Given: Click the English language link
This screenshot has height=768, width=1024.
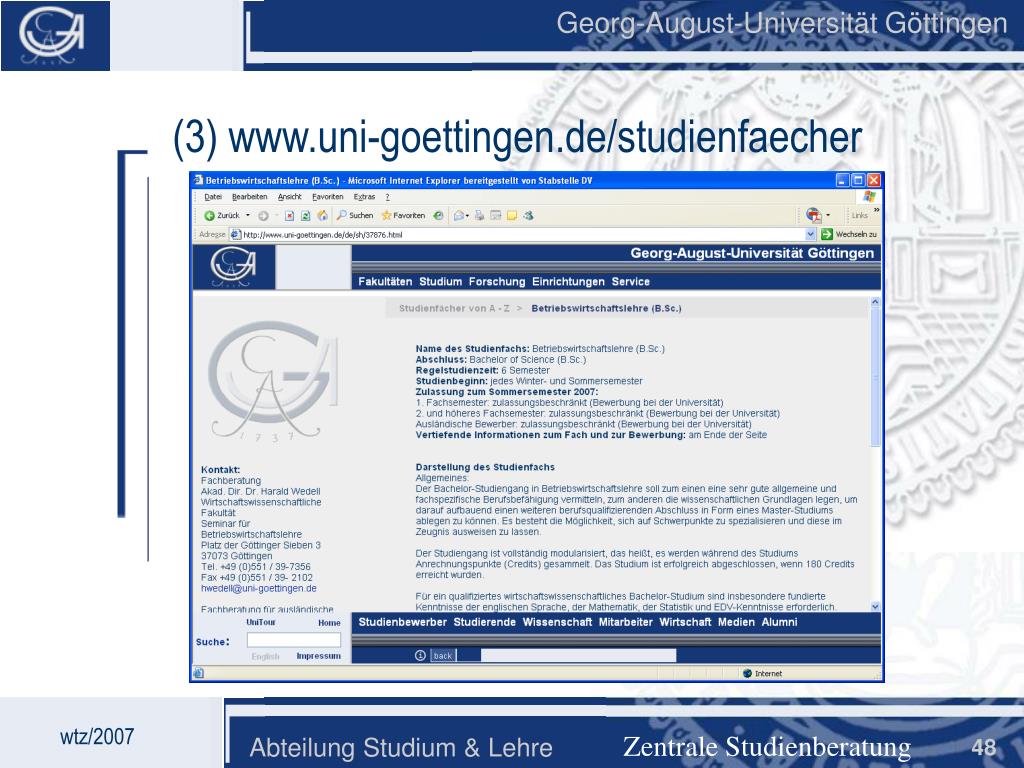Looking at the screenshot, I should 265,656.
